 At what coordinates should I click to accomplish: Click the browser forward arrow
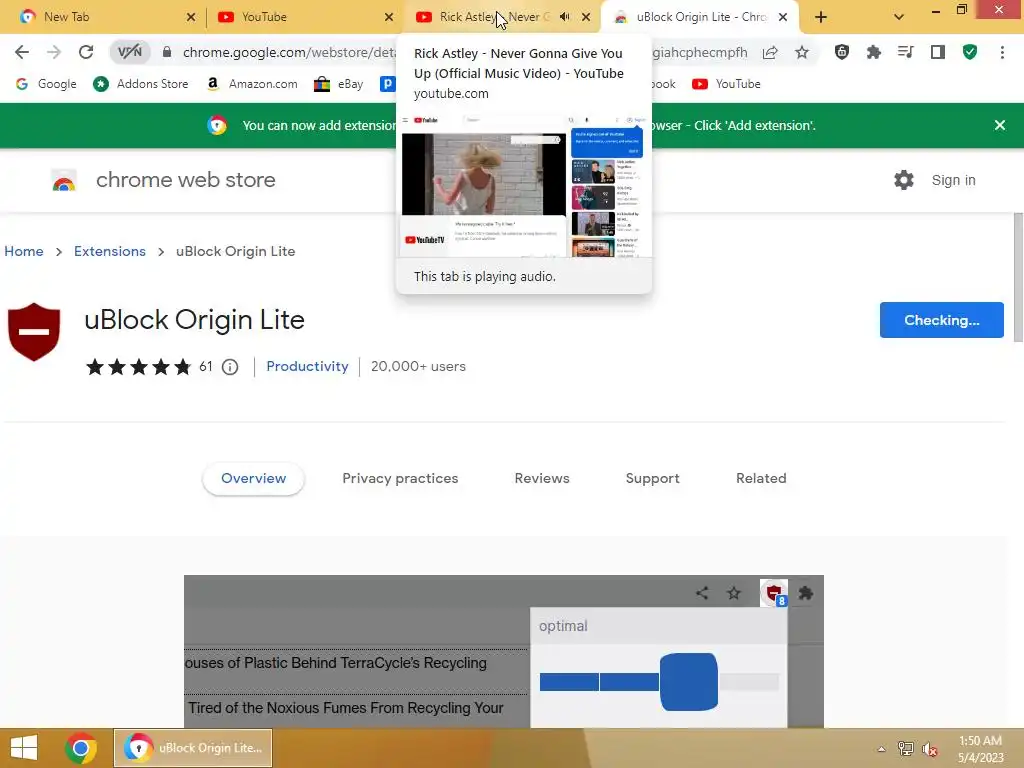tap(54, 52)
